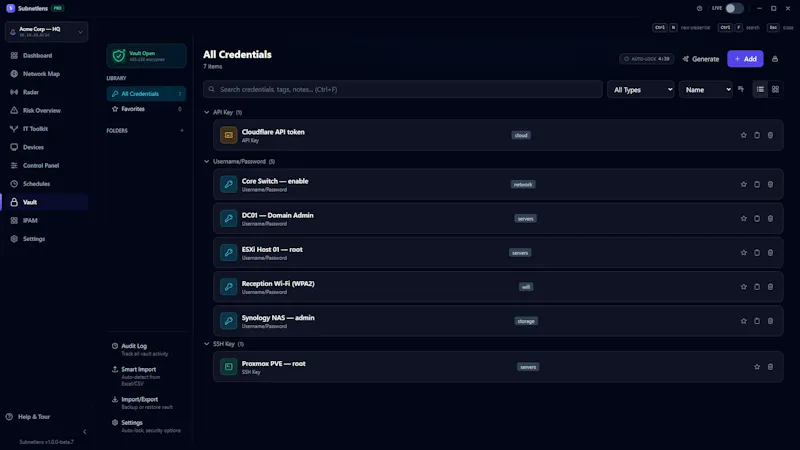Open the Name sort dropdown
This screenshot has width=800, height=450.
pyautogui.click(x=706, y=89)
